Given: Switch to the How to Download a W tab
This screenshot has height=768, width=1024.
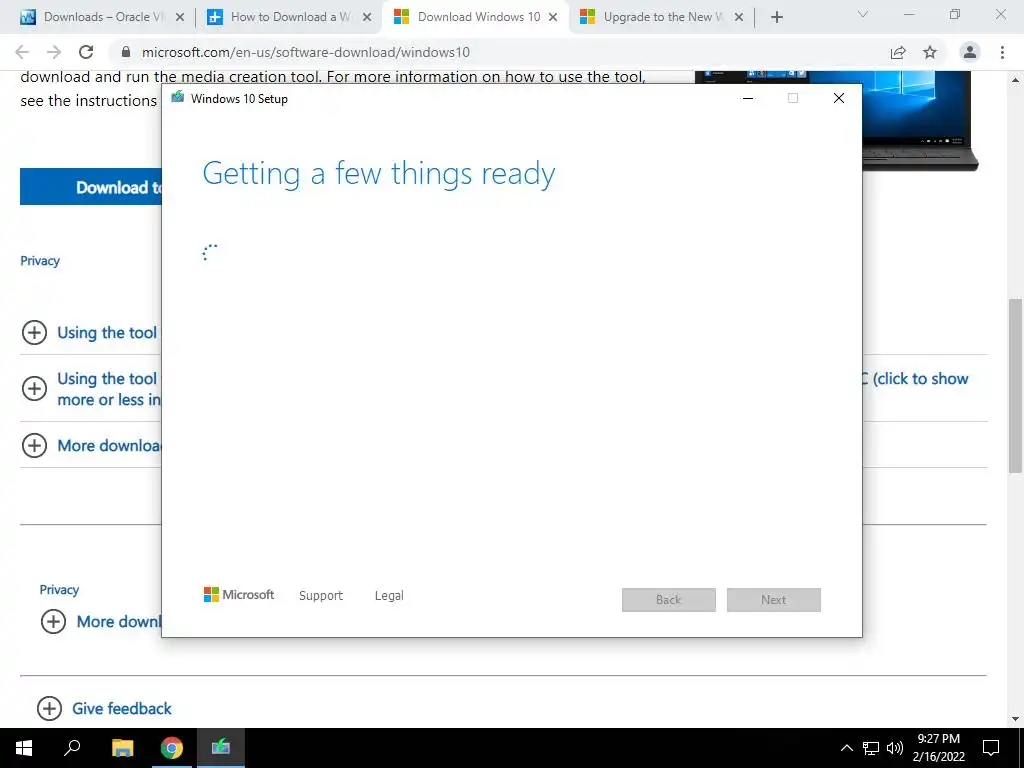Looking at the screenshot, I should pos(289,17).
